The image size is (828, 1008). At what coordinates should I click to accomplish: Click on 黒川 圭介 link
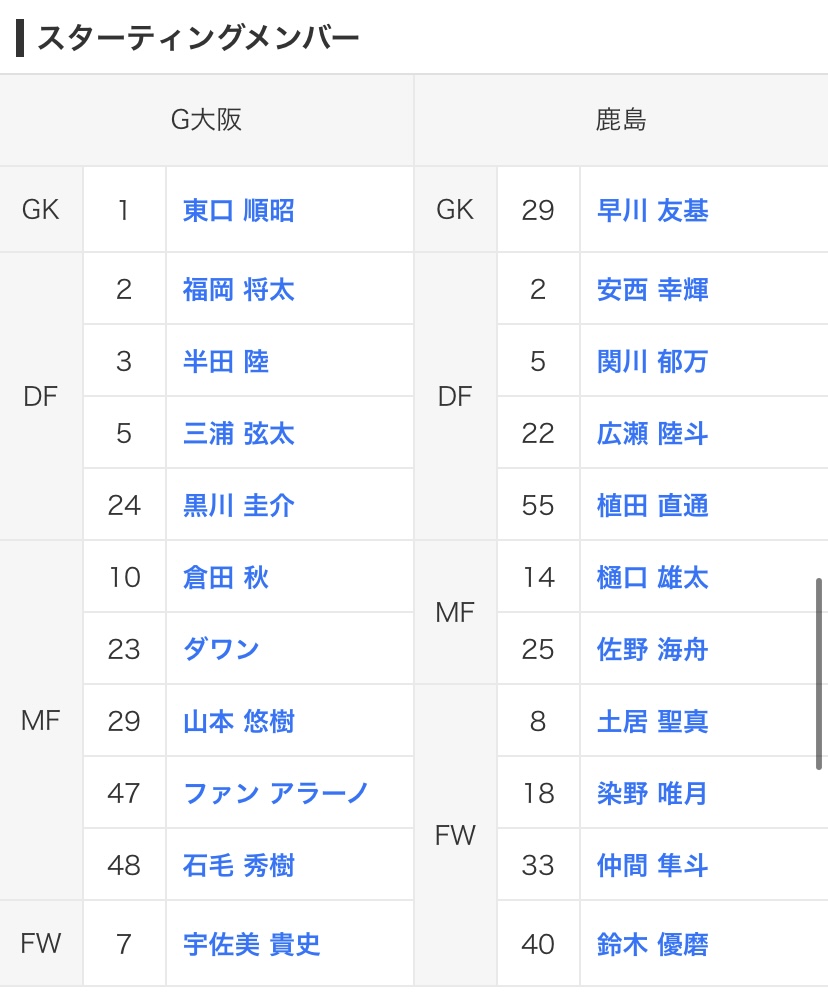point(238,505)
